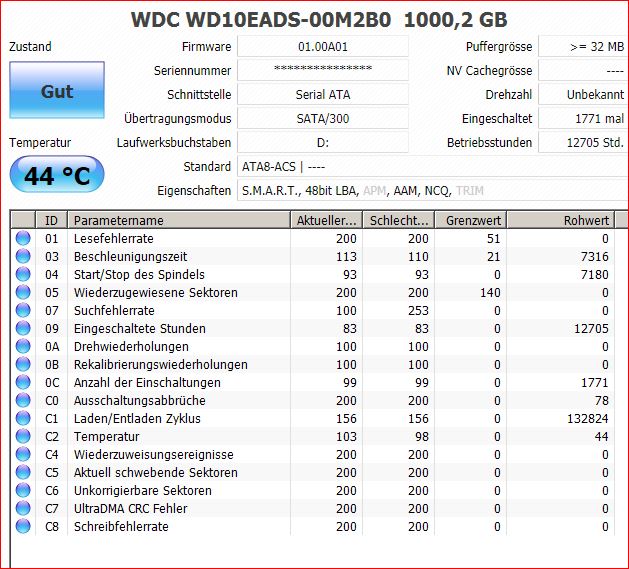Click the status orb for Wiederzuweisungsereignisse
The width and height of the screenshot is (629, 569).
[x=23, y=454]
